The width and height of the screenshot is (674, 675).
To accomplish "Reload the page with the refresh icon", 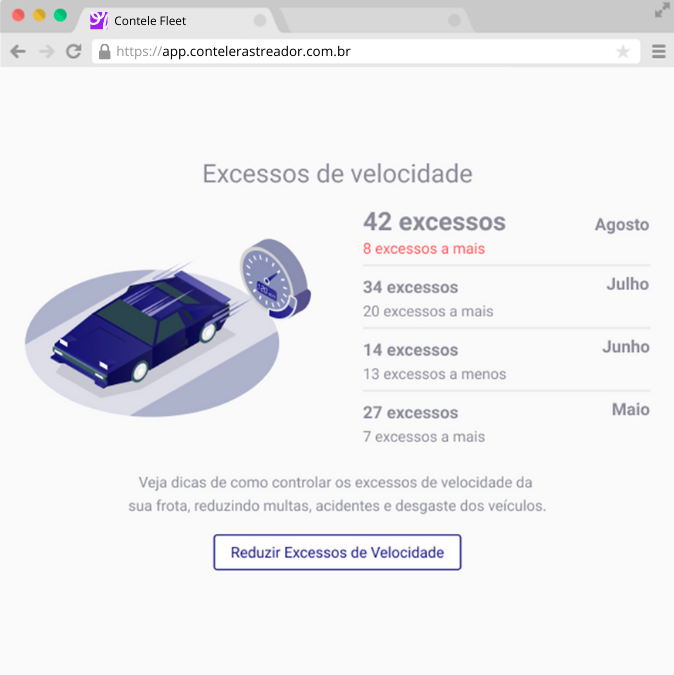I will pyautogui.click(x=74, y=52).
